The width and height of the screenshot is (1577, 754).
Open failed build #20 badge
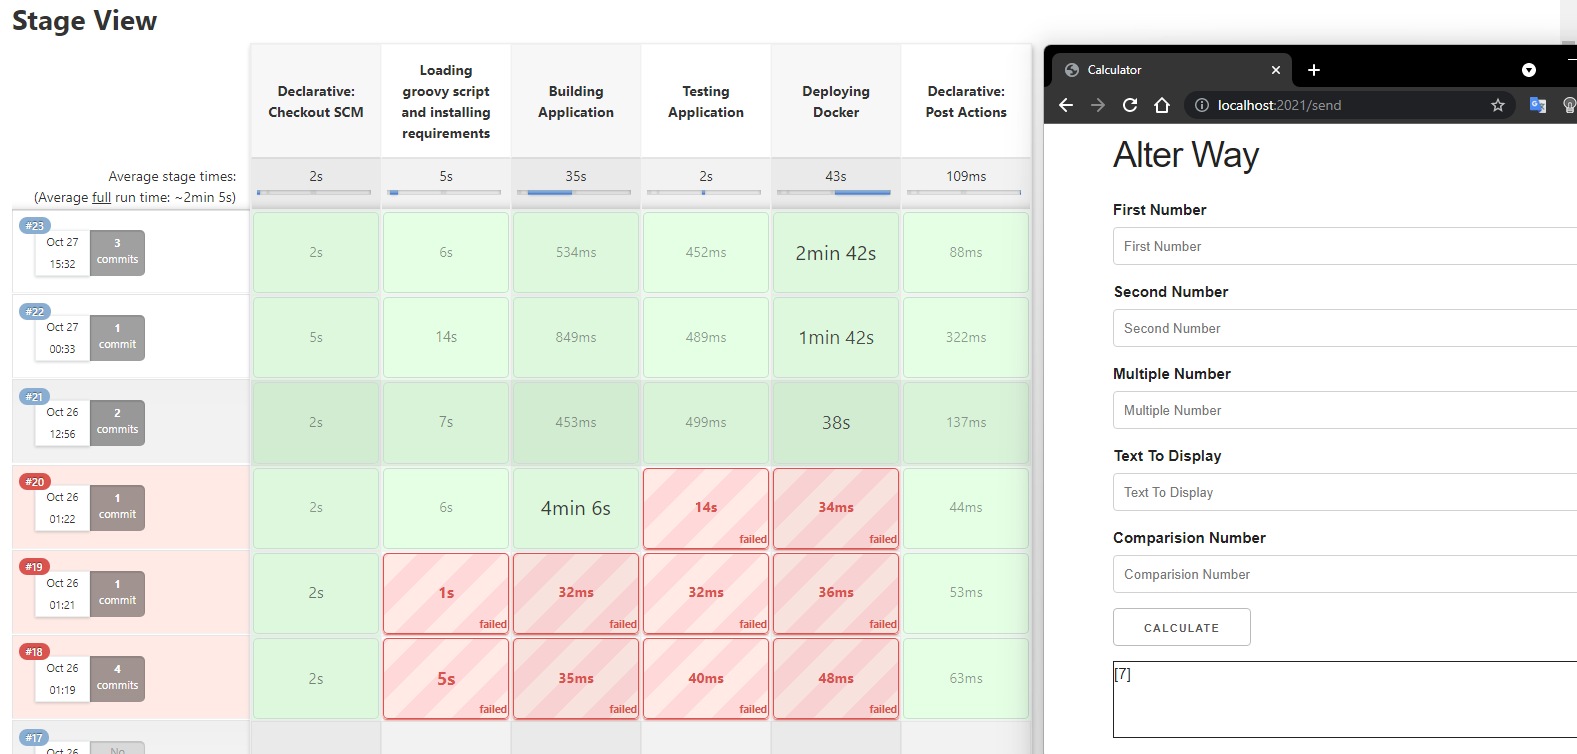[x=35, y=482]
